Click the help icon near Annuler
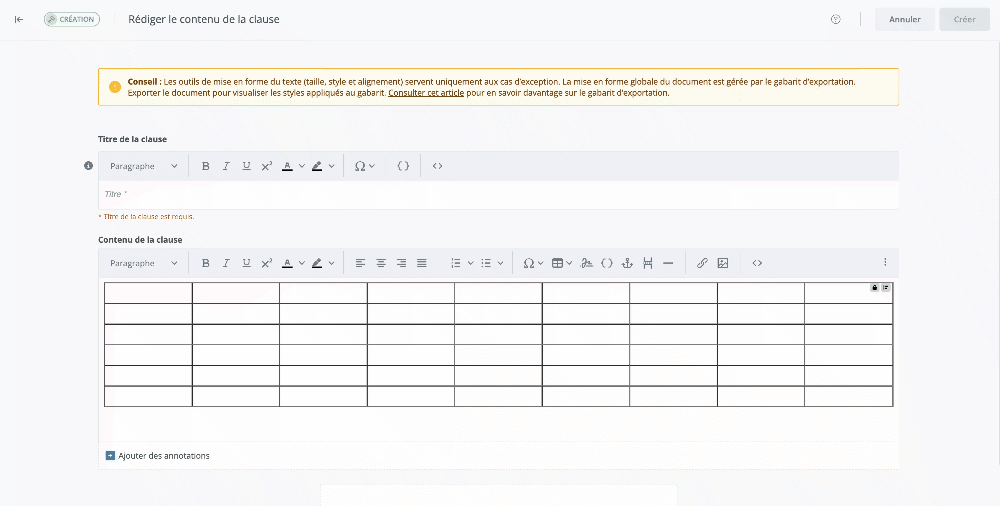 [x=836, y=19]
